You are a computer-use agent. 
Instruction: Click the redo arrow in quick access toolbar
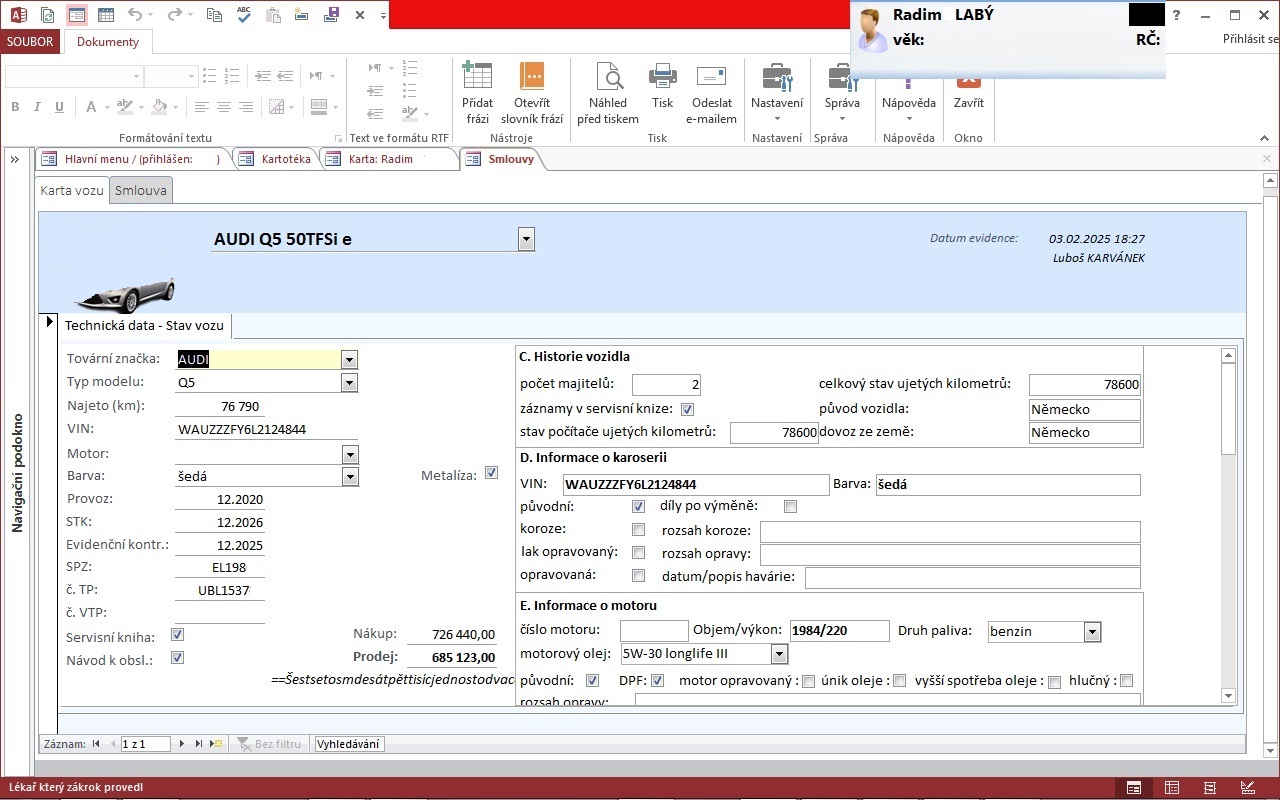coord(174,15)
